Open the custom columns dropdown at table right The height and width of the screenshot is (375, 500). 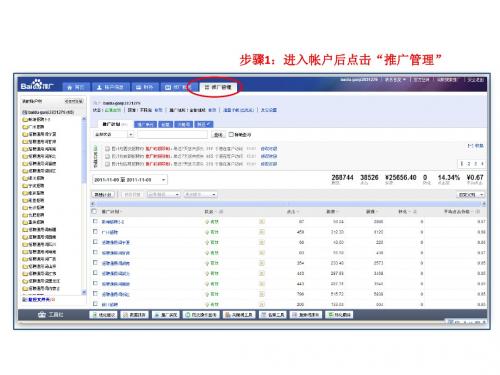470,194
